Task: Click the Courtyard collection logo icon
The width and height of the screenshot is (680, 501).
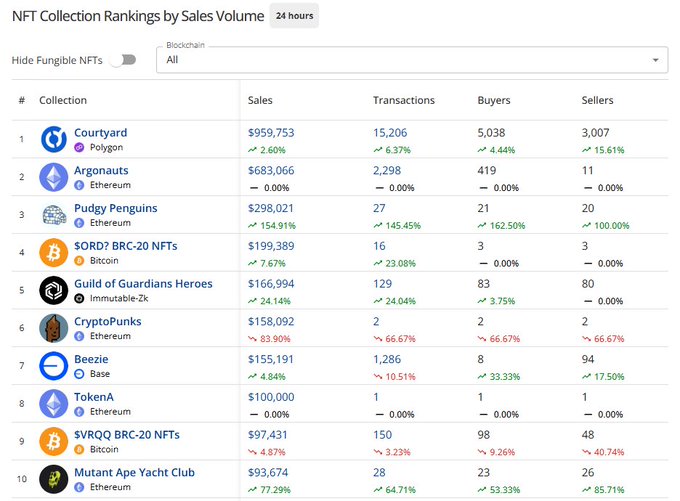Action: click(54, 139)
